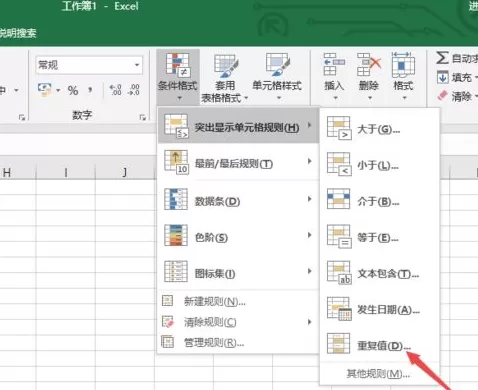
Task: Click the comma style icon
Action: pyautogui.click(x=90, y=90)
